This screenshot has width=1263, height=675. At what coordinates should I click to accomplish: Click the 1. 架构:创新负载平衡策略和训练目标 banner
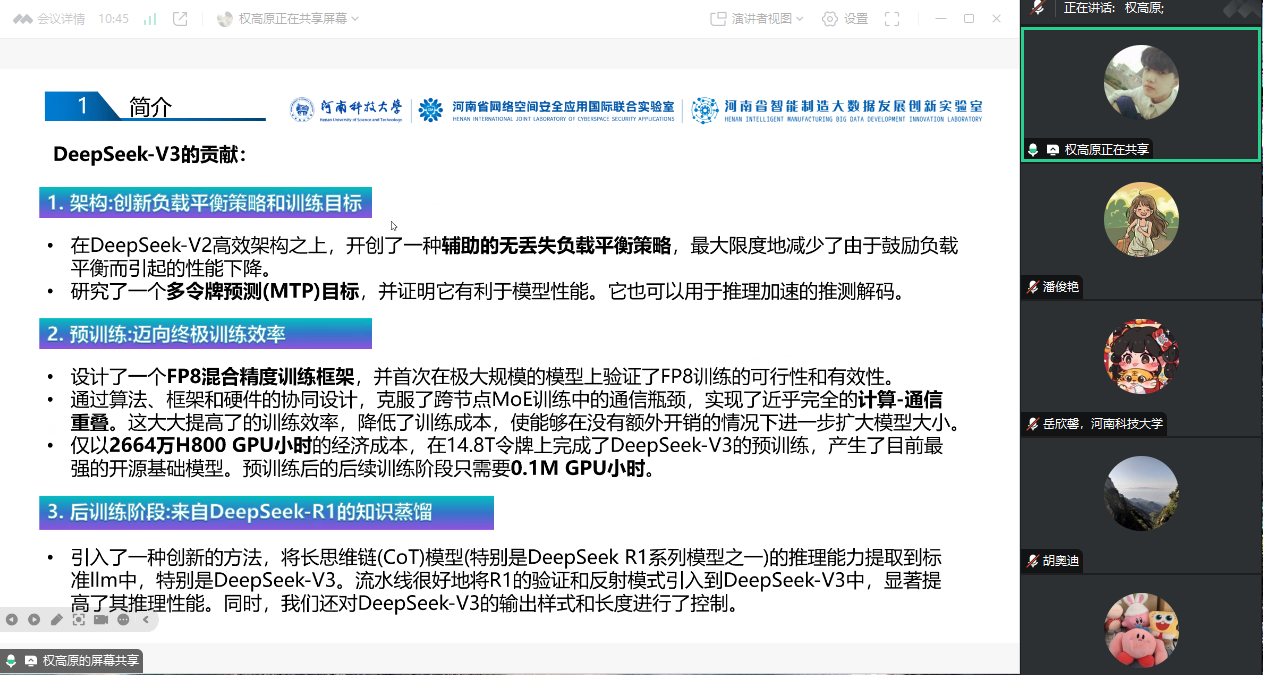(x=206, y=203)
